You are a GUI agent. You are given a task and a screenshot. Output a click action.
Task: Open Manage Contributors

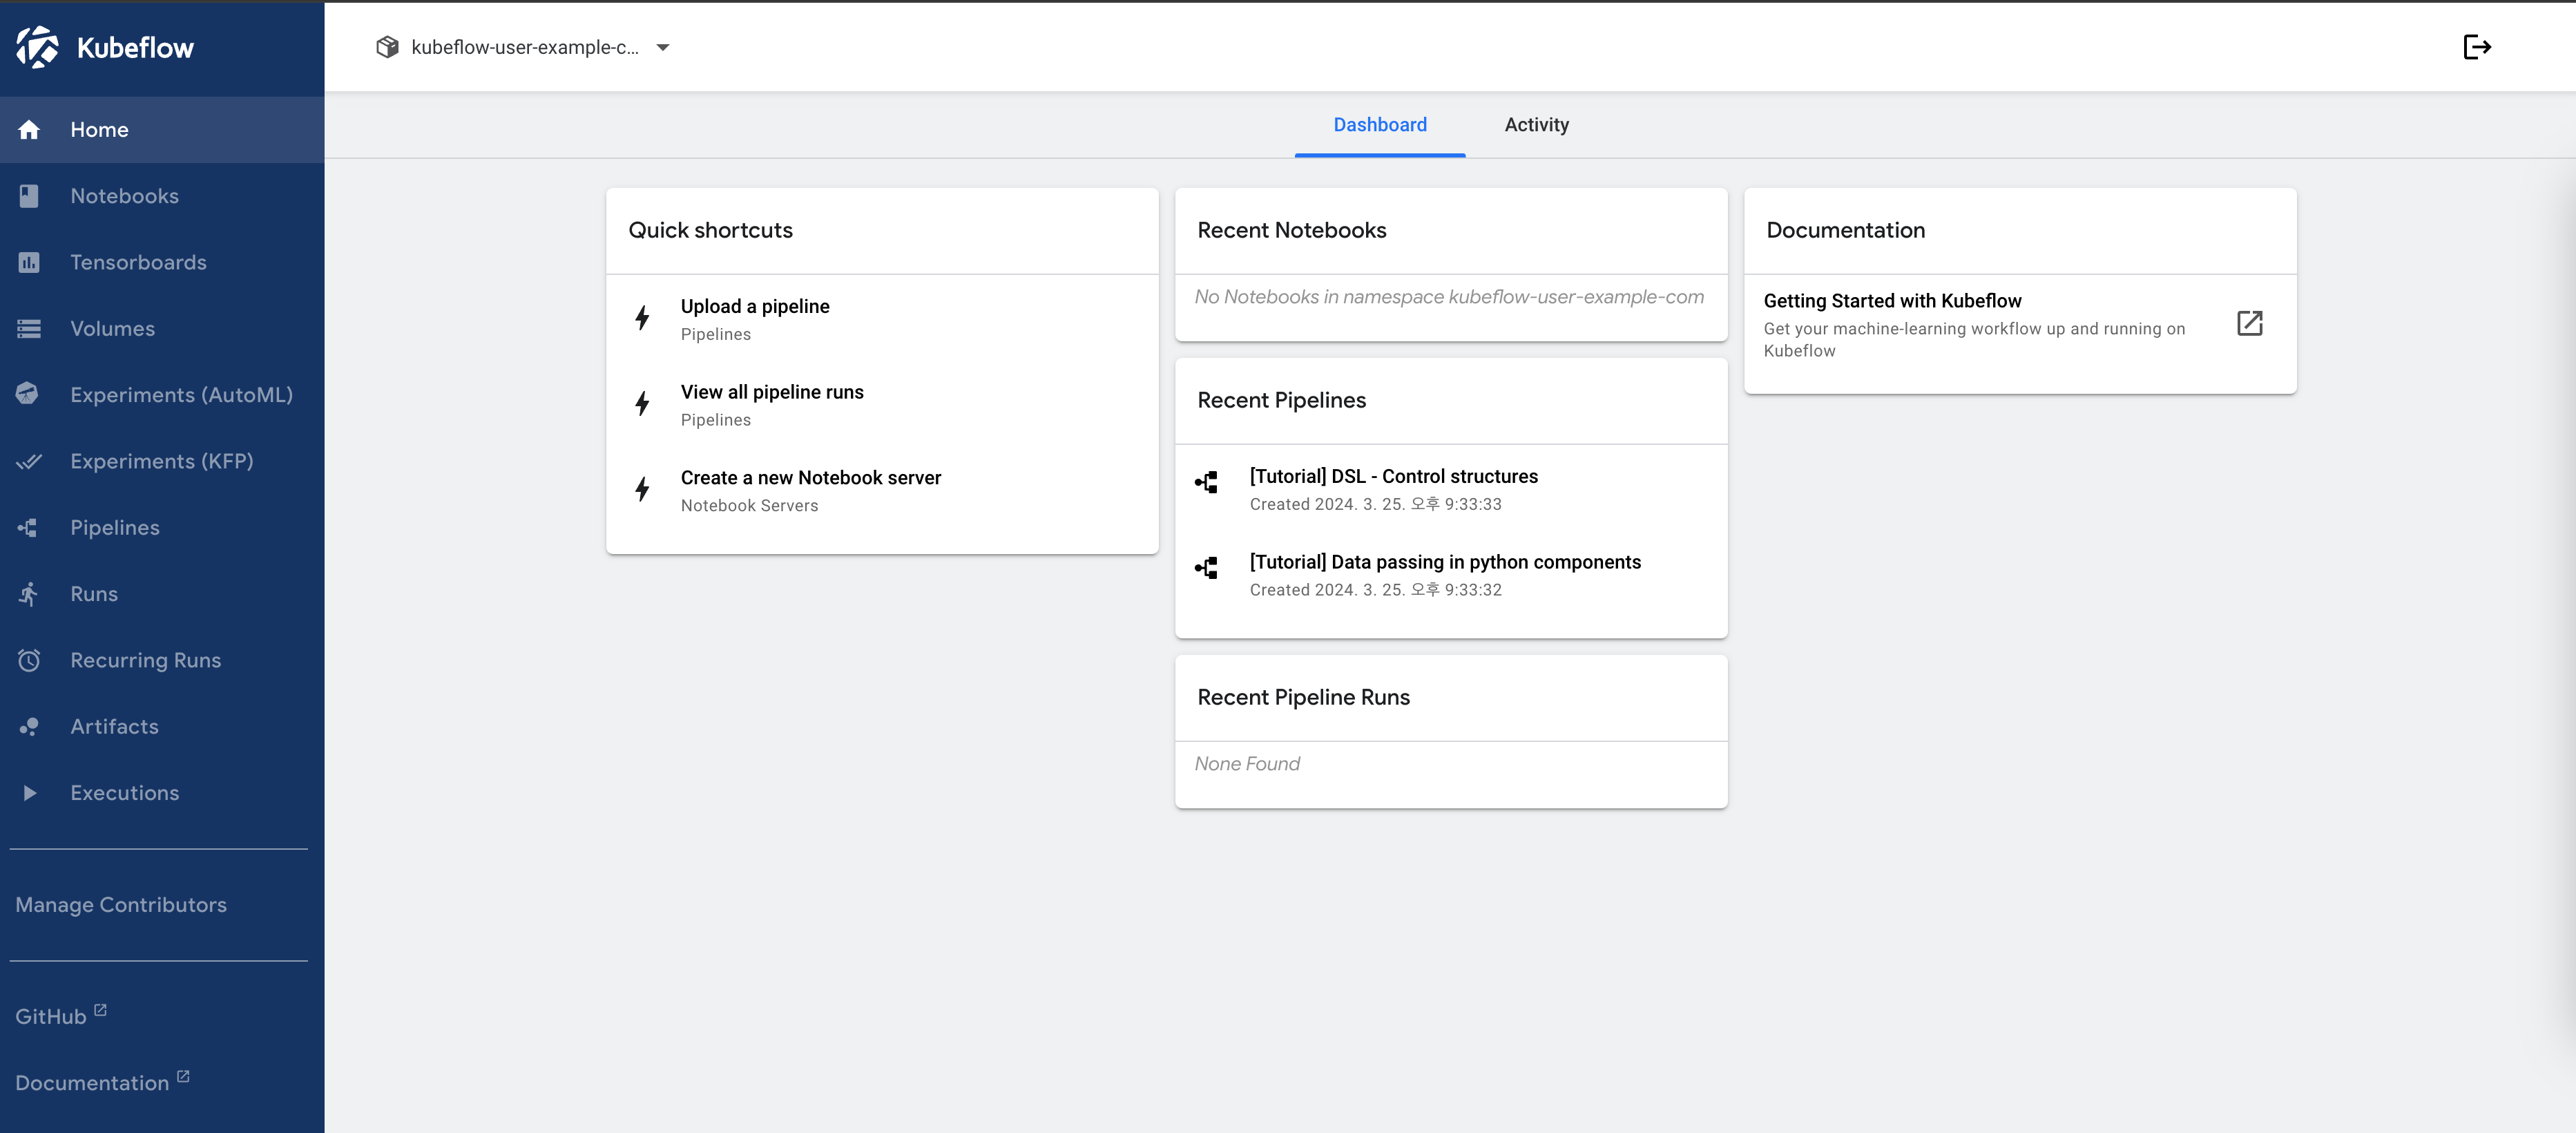[x=121, y=905]
